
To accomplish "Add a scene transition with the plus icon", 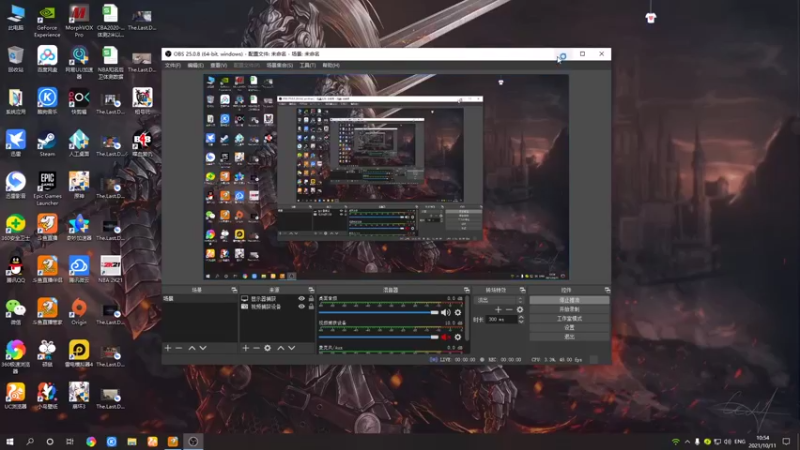I will click(498, 309).
